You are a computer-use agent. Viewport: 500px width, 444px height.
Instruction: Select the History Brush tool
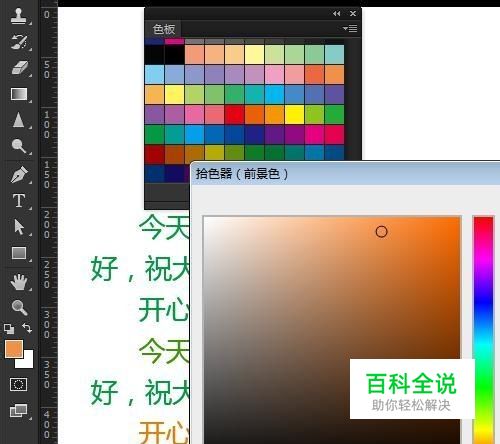point(19,42)
